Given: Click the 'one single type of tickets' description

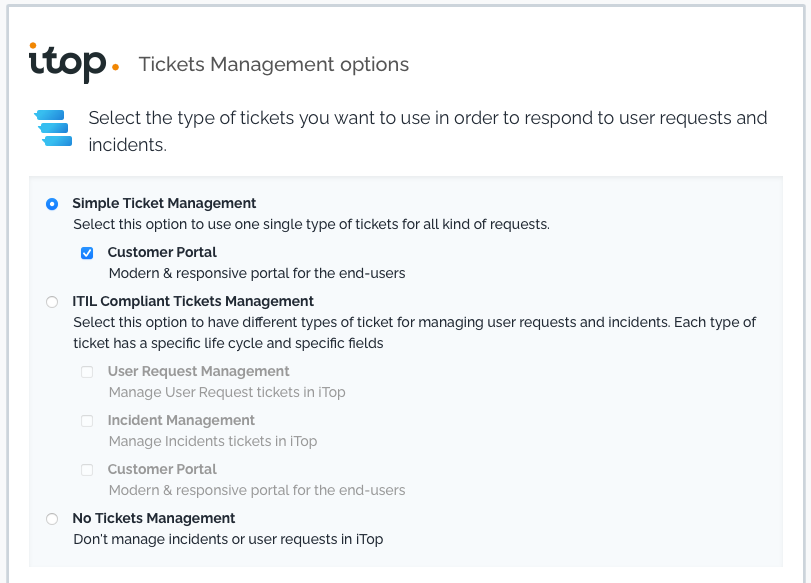Looking at the screenshot, I should click(311, 224).
